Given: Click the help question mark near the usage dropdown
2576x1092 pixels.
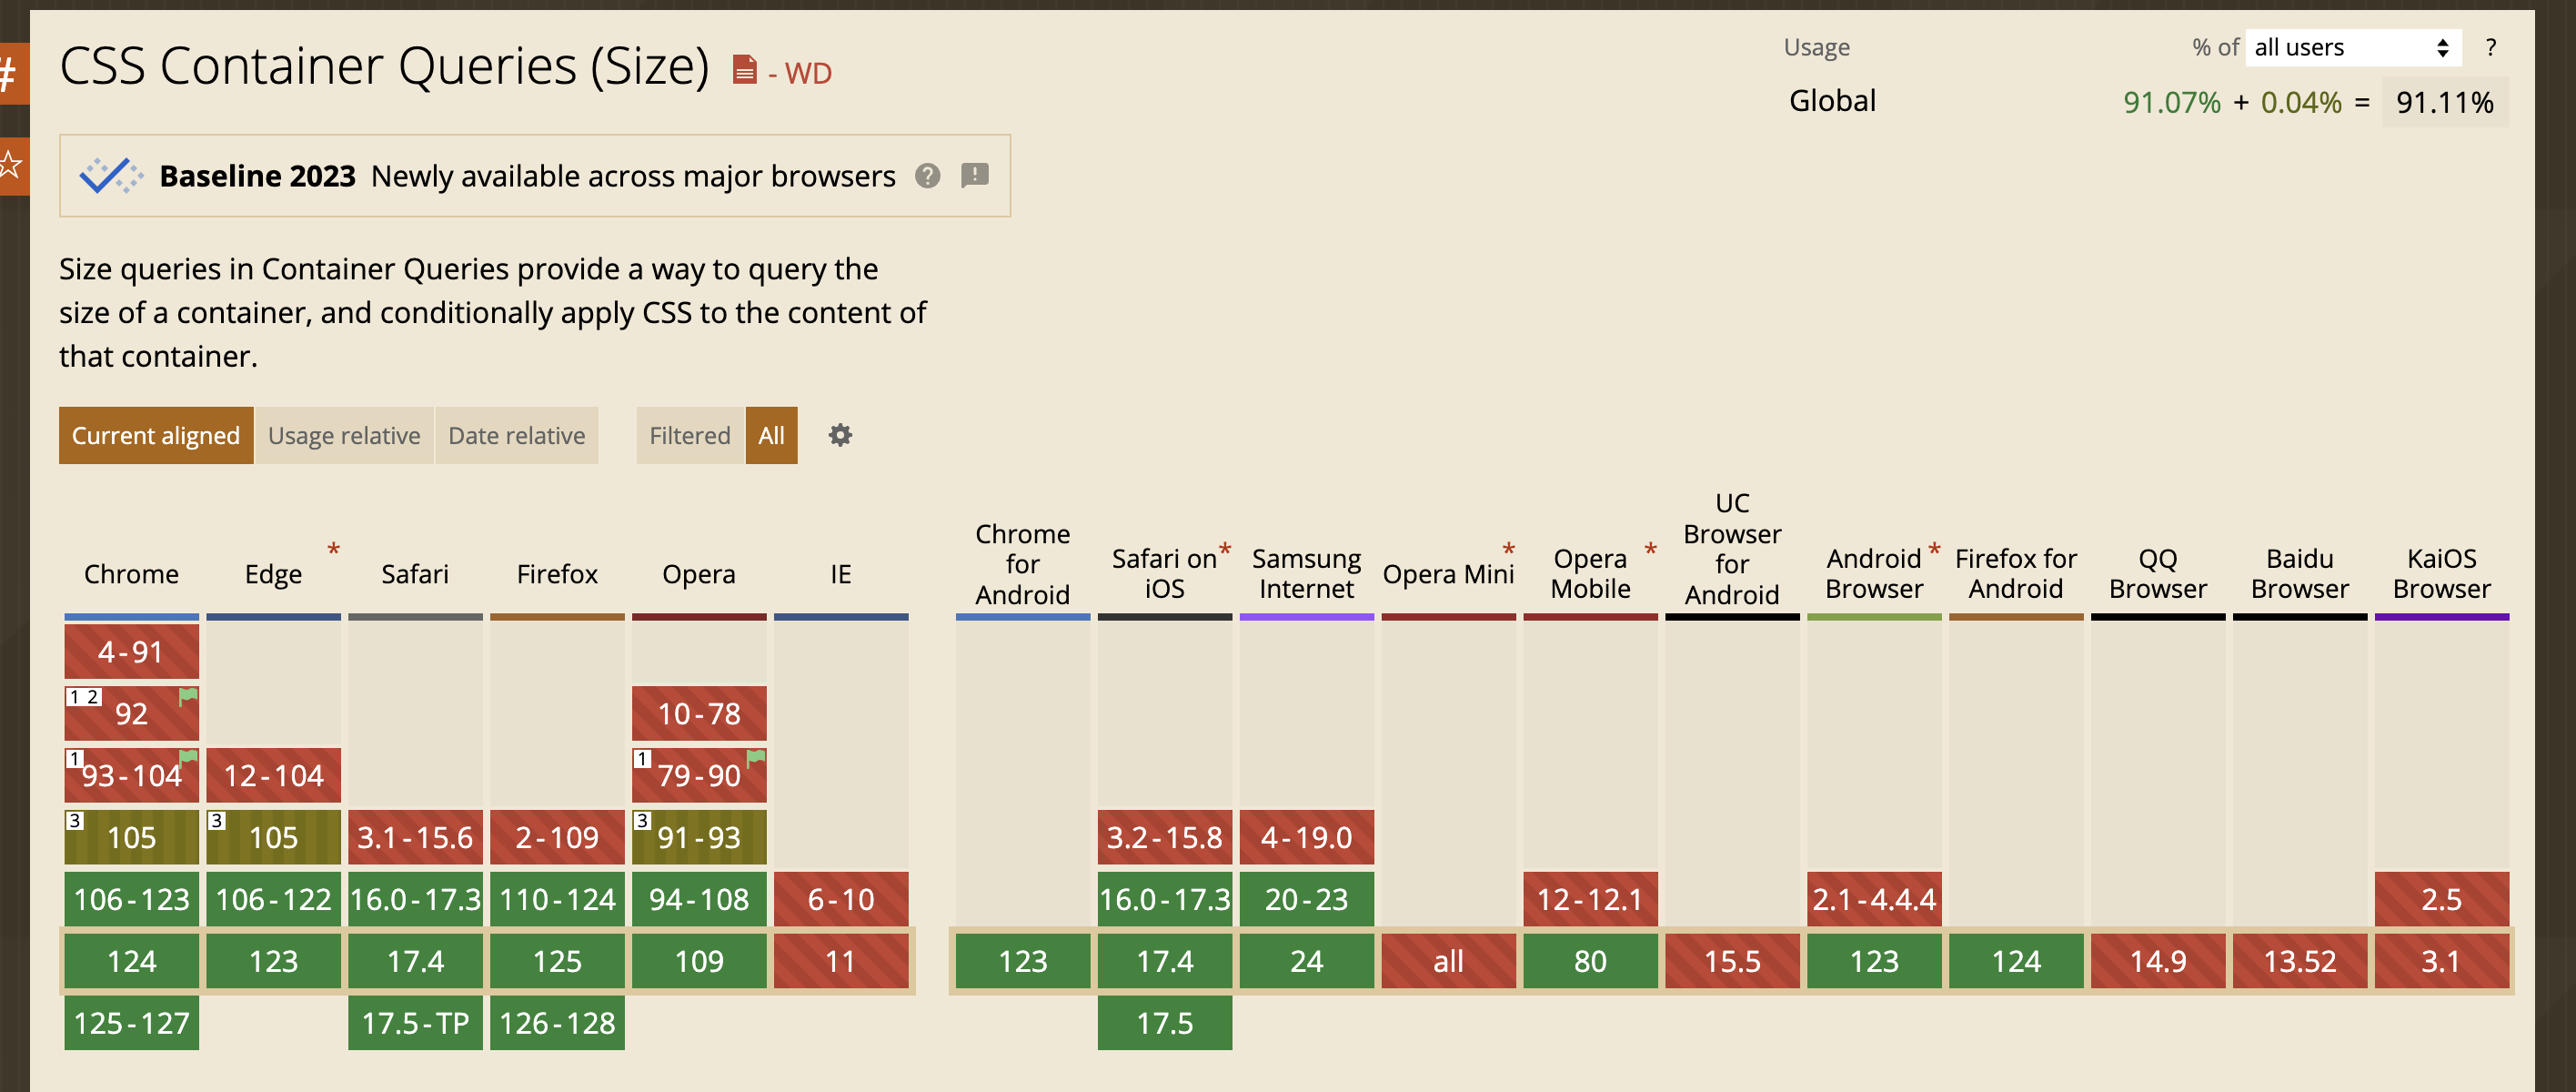Looking at the screenshot, I should pyautogui.click(x=2488, y=46).
